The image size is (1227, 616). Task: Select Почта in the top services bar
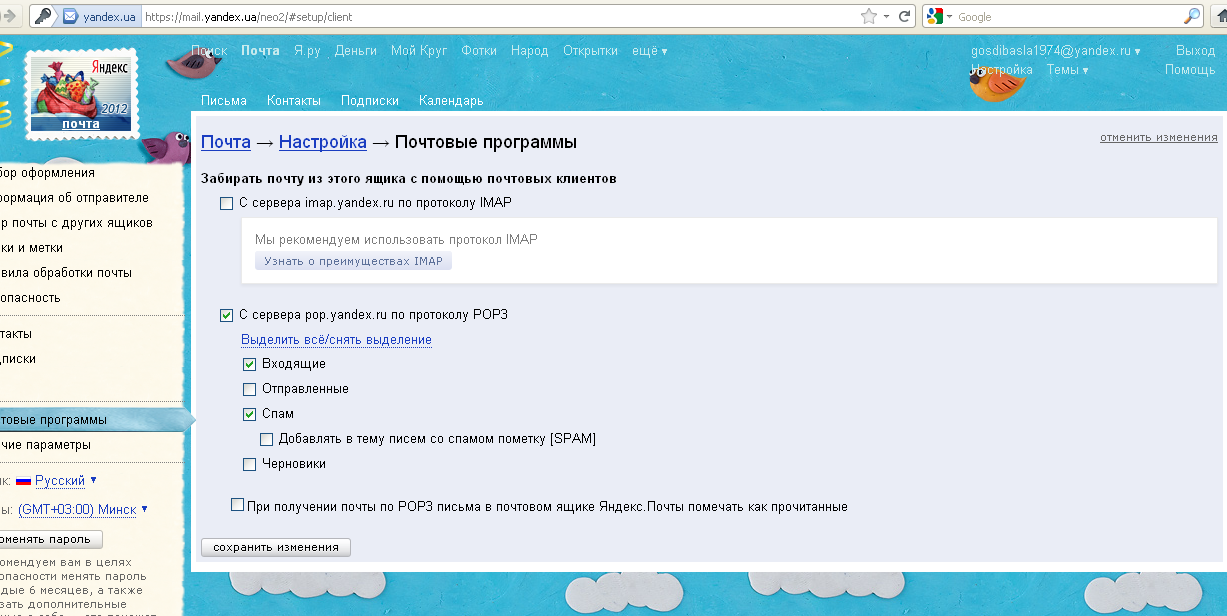(x=261, y=51)
